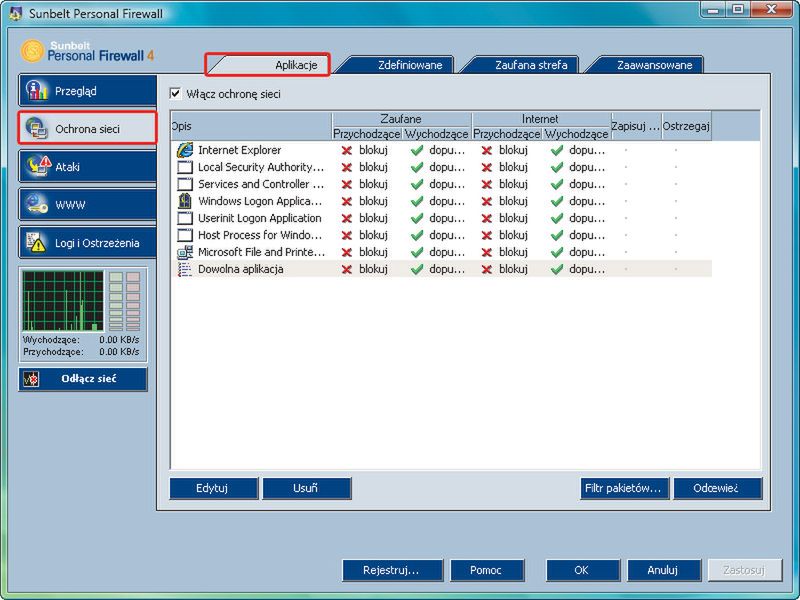Click the Internet Explorer application icon
Image resolution: width=800 pixels, height=600 pixels.
pos(184,150)
